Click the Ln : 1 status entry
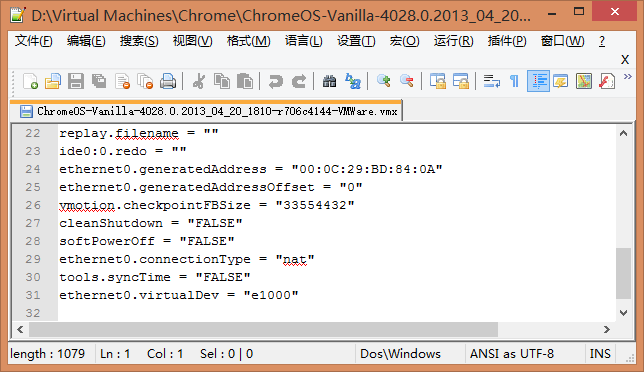Viewport: 644px width, 372px height. coord(115,354)
